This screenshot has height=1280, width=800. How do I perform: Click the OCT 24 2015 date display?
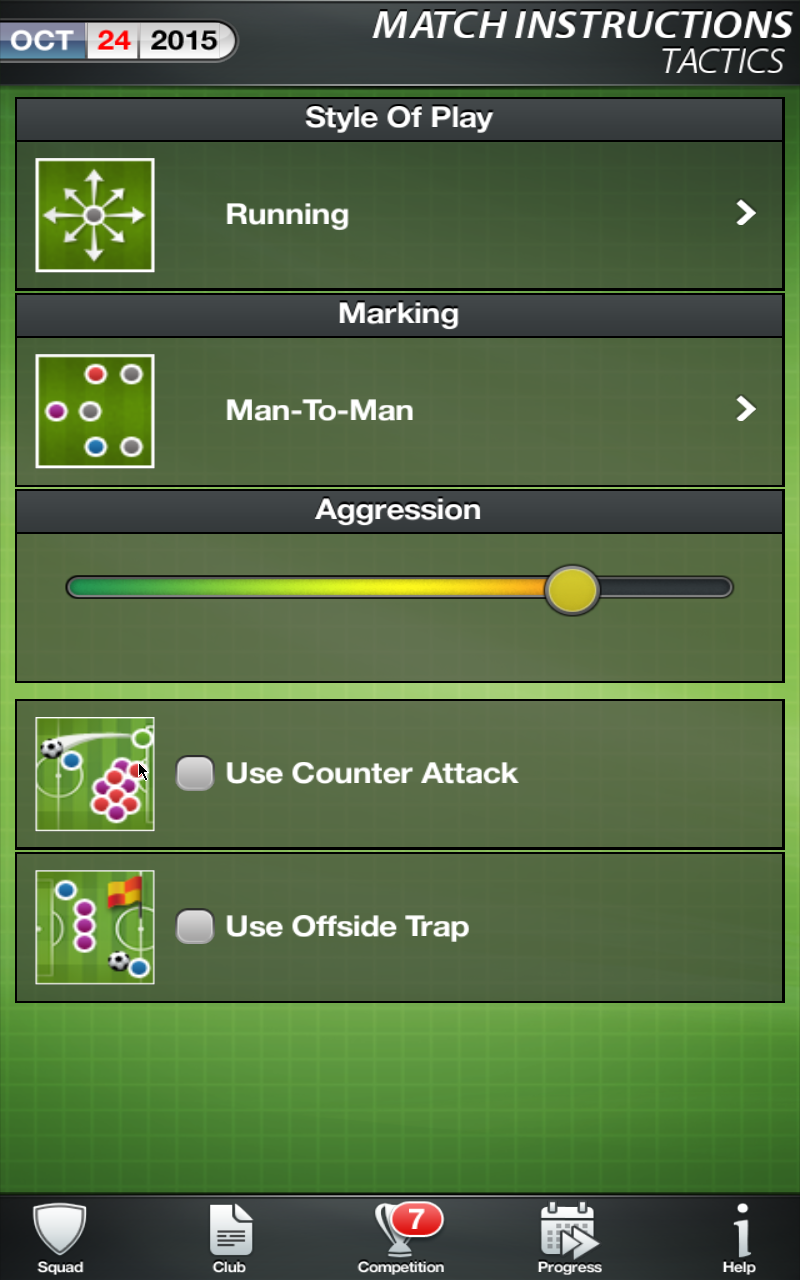[x=118, y=41]
